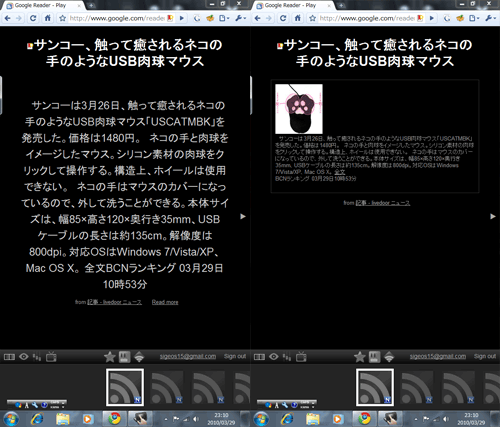This screenshot has width=500, height=427.
Task: Click the Go arrow beside the left window's address field
Action: click(x=182, y=18)
